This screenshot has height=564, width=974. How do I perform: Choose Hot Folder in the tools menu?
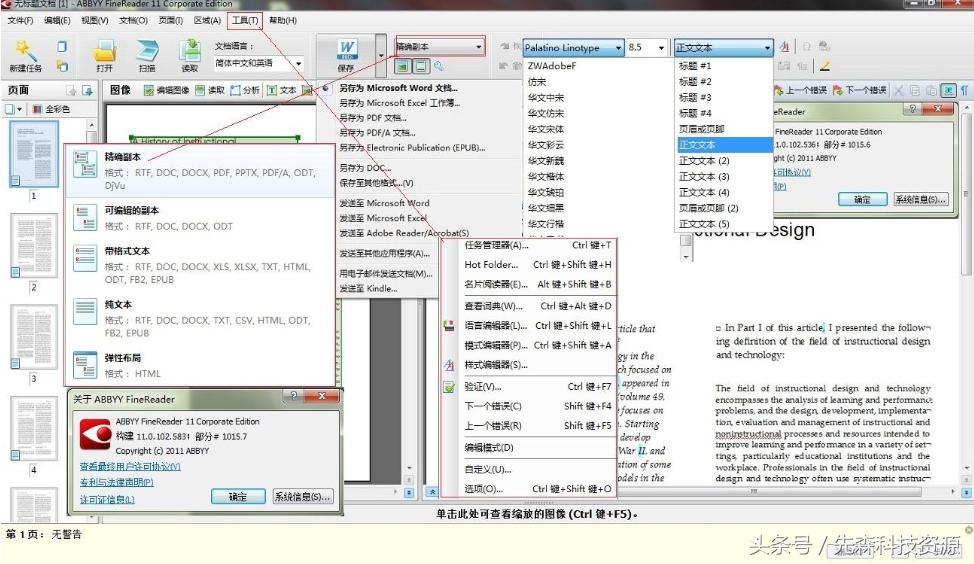[x=538, y=265]
